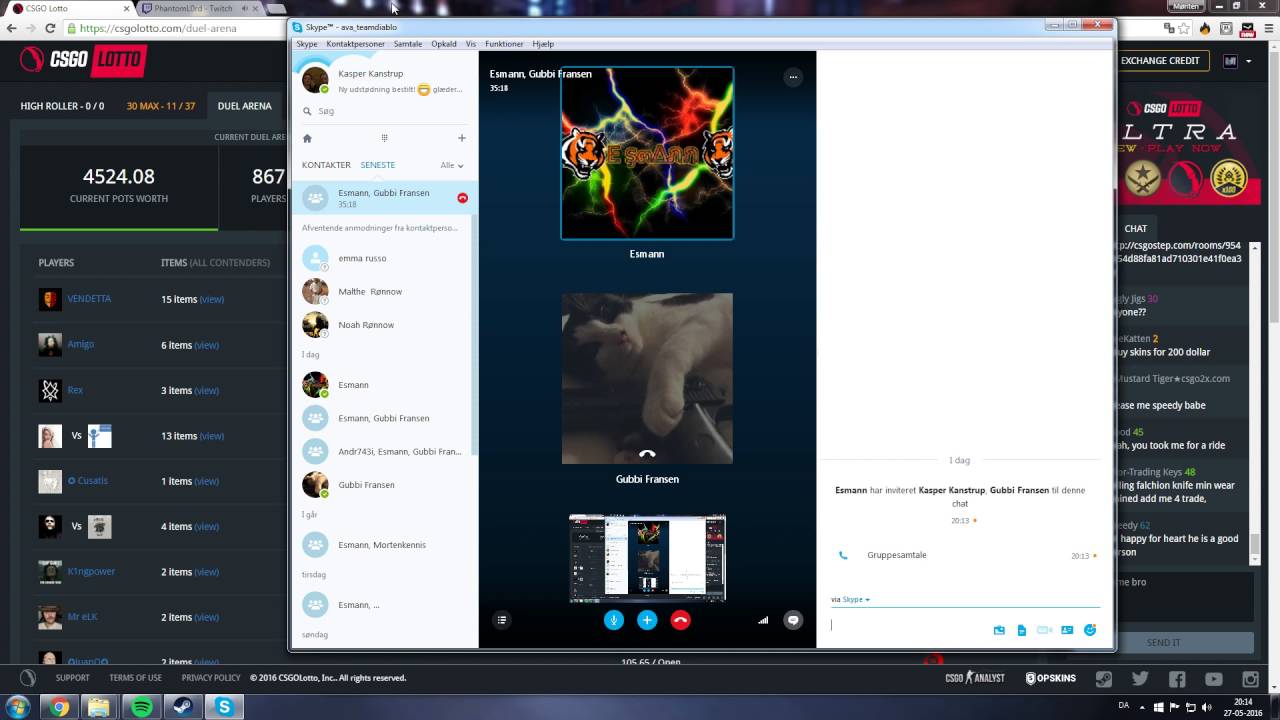The height and width of the screenshot is (720, 1280).
Task: Select contact Gubbi Fransen in list
Action: [383, 485]
